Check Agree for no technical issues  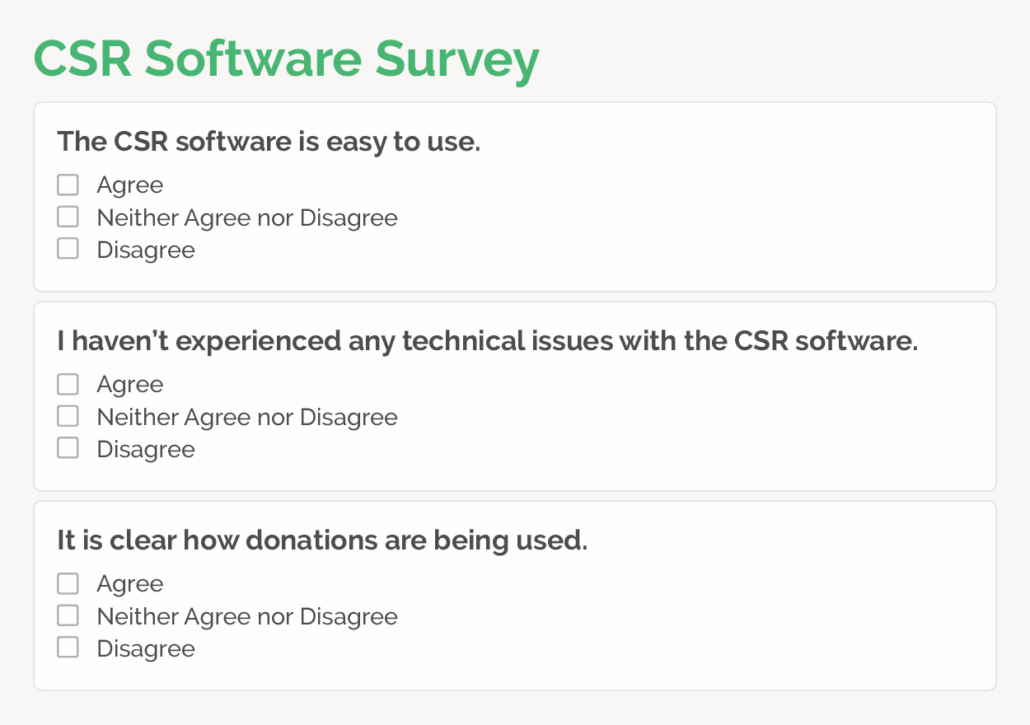pyautogui.click(x=67, y=383)
